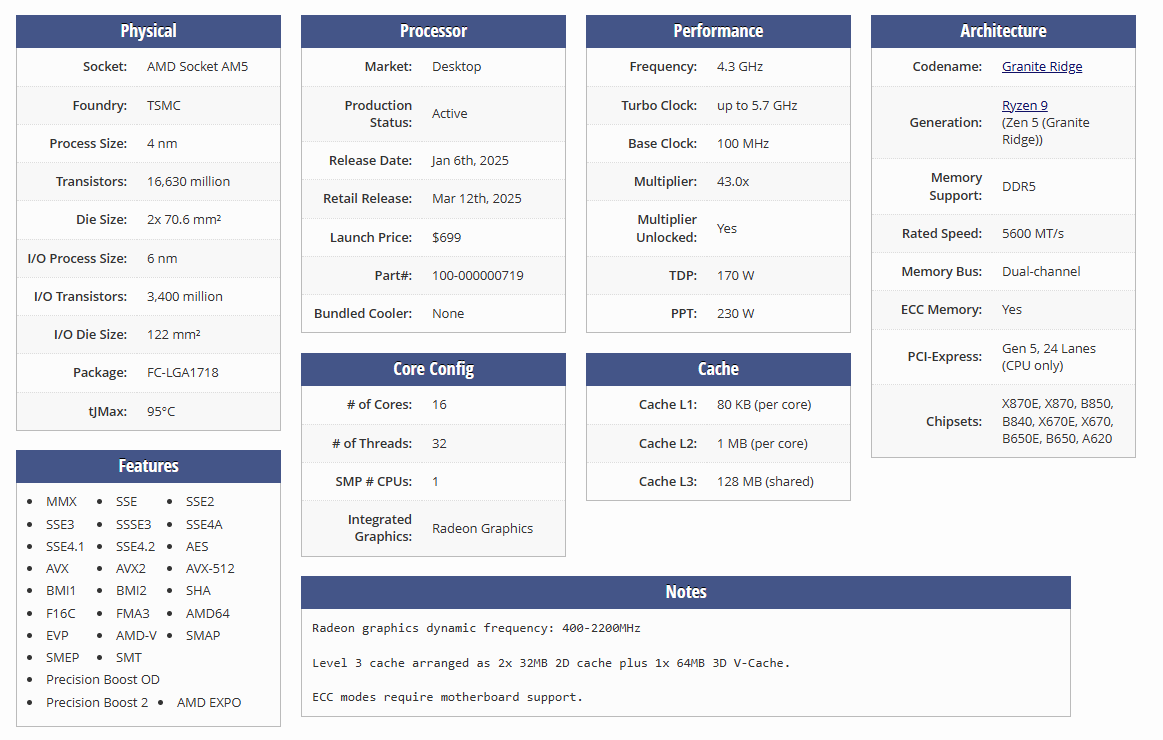Click the AMD Socket AM5 value
Image resolution: width=1163 pixels, height=740 pixels.
197,67
